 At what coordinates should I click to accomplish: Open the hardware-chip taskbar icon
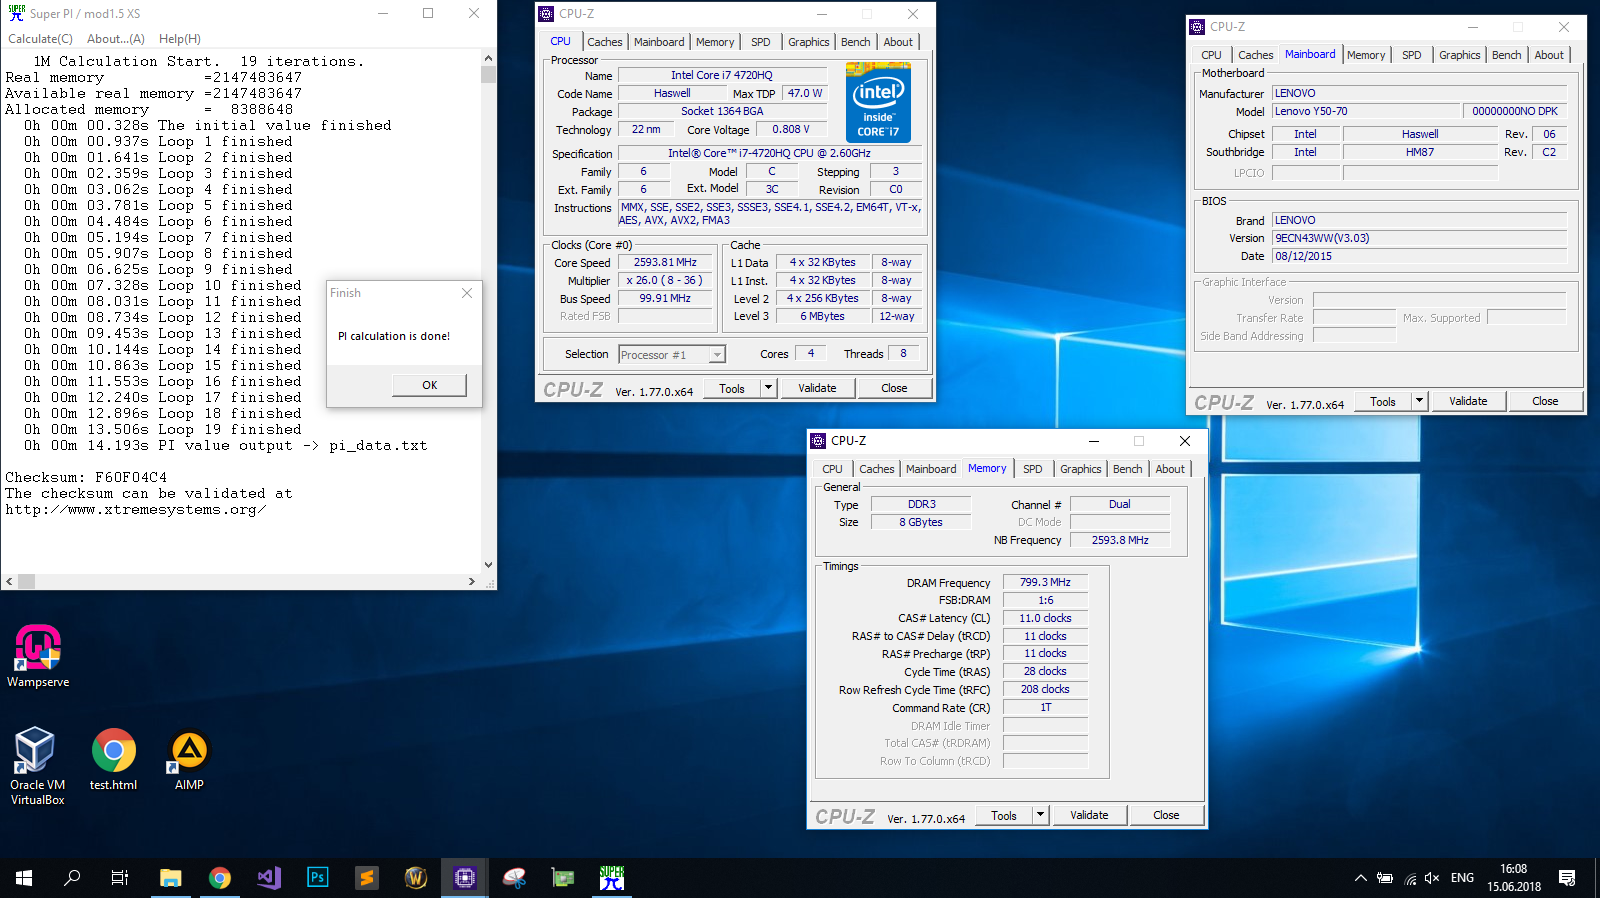pyautogui.click(x=562, y=878)
